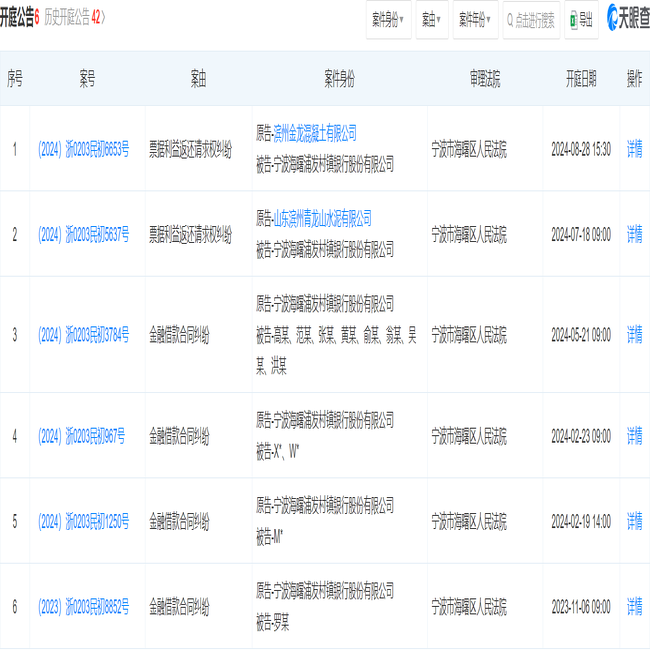Viewport: 650px width, 650px height.
Task: Select 宁波市海曙区人民法院 in row 1
Action: pos(469,149)
